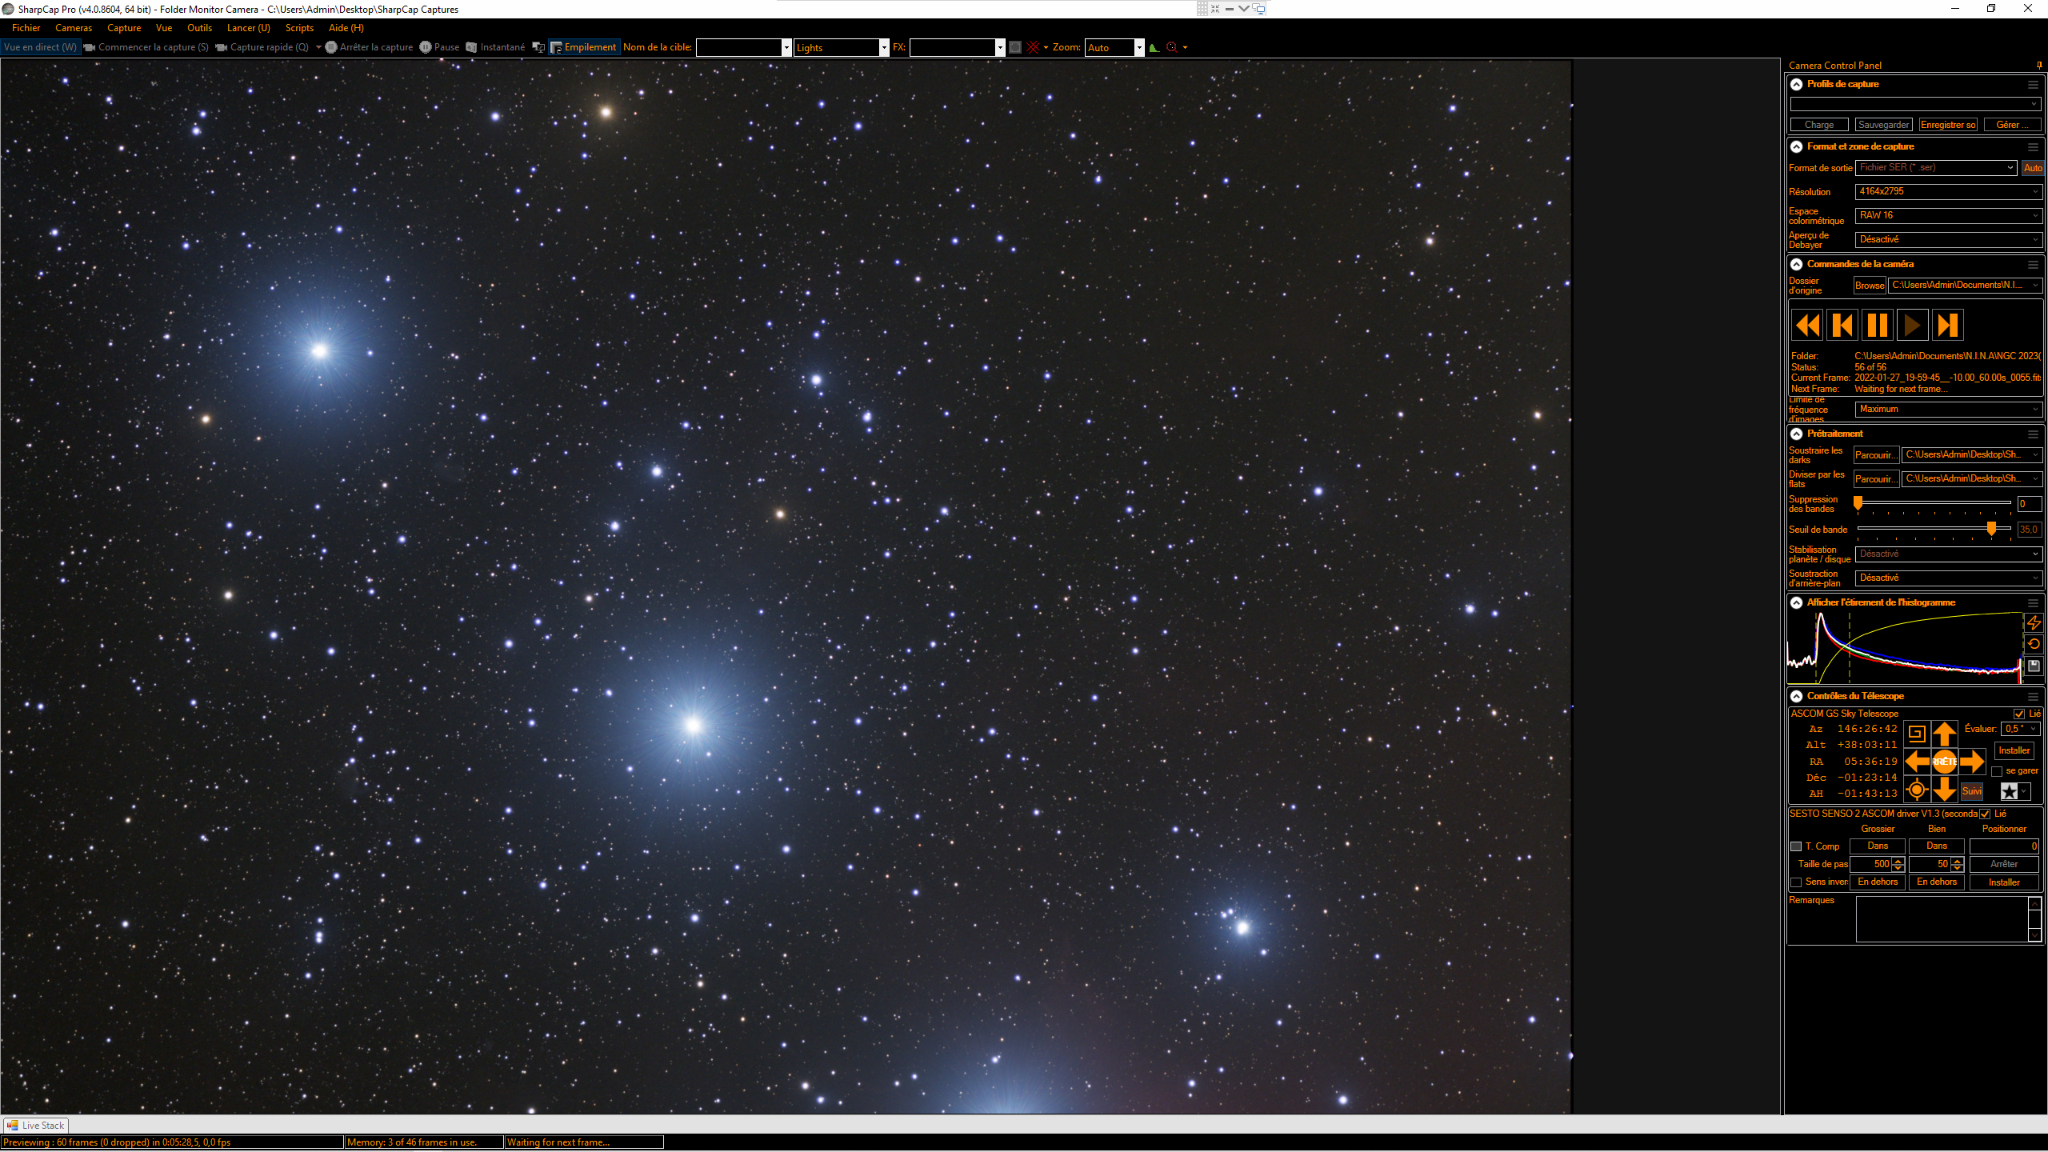Screen dimensions: 2048x1152
Task: Move telescope down with the down arrow
Action: (x=1944, y=790)
